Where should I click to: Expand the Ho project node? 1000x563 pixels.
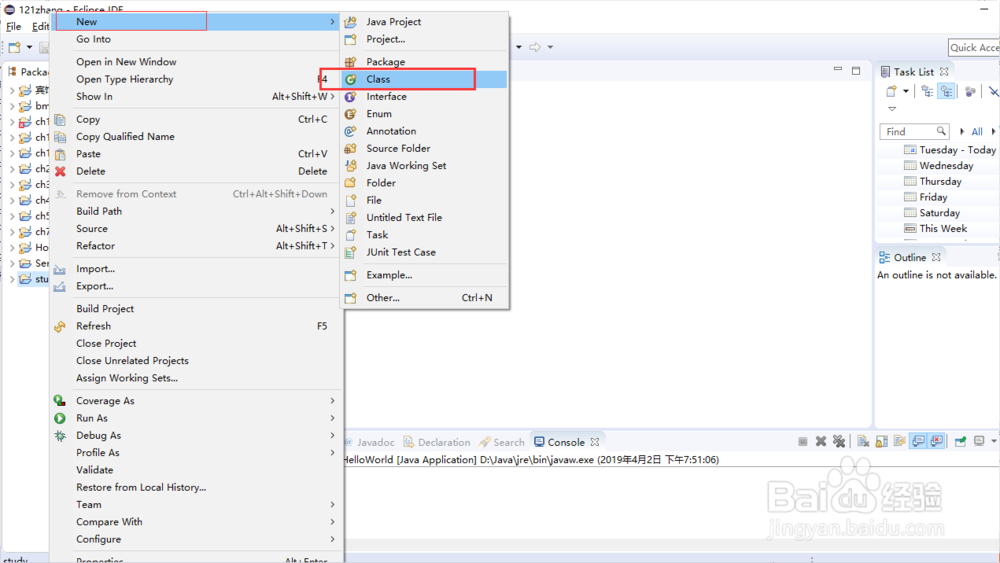pos(11,247)
